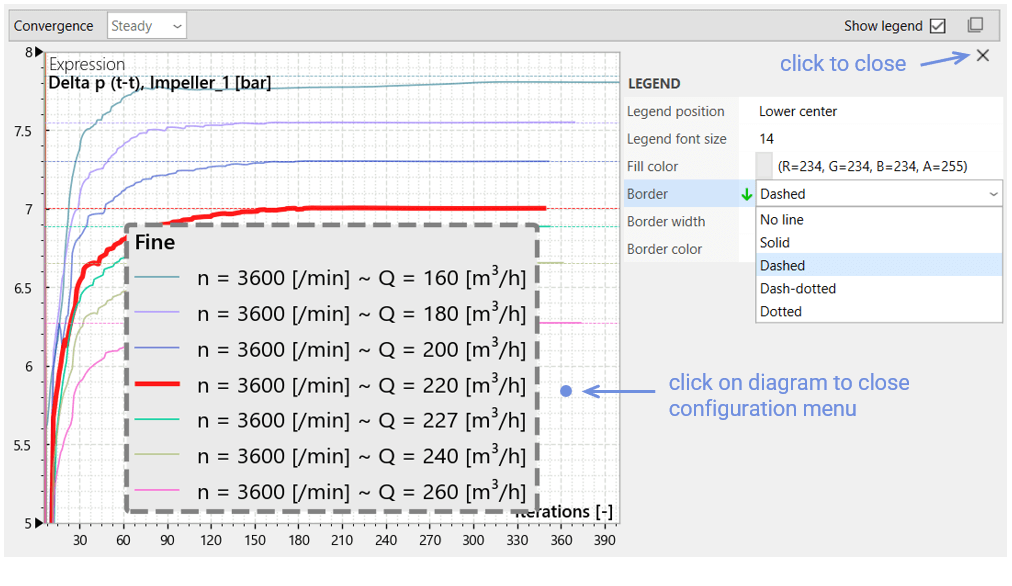Open the Steady convergence dropdown
This screenshot has width=1012, height=586.
tap(147, 26)
